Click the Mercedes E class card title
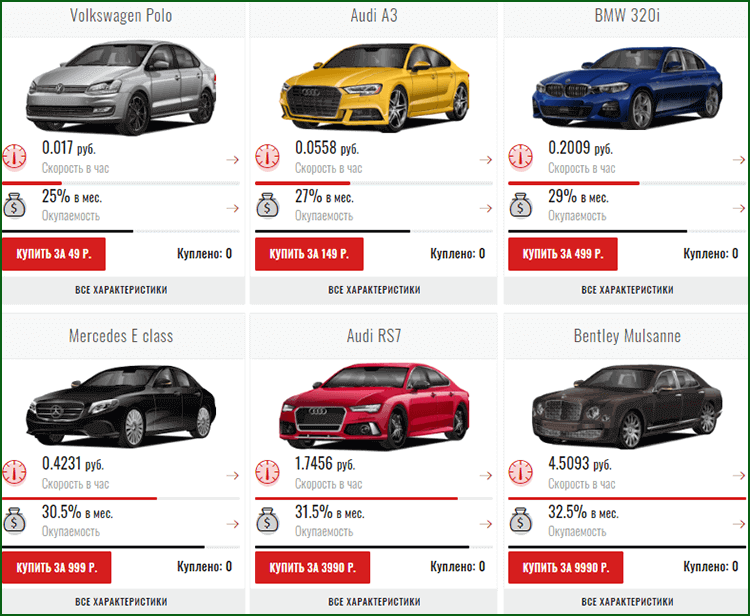 [x=121, y=336]
